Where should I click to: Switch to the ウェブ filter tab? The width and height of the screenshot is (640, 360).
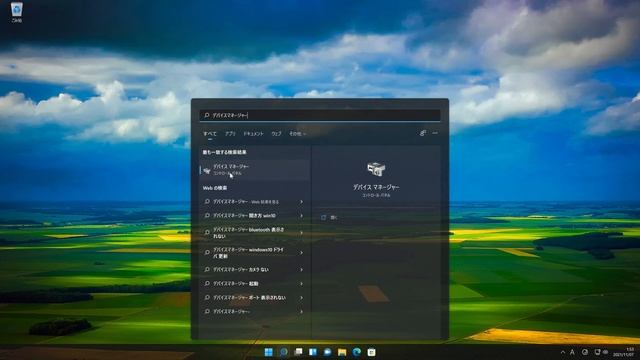(276, 133)
